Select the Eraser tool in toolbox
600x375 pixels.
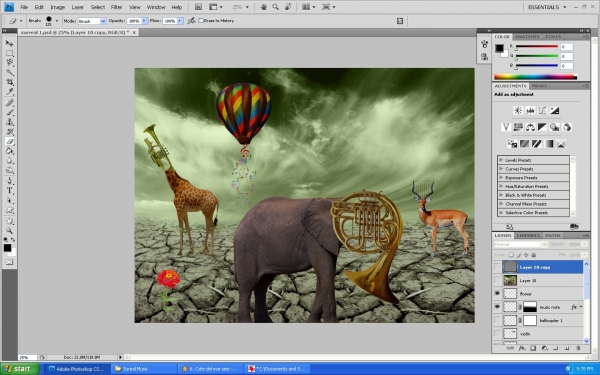tap(9, 141)
